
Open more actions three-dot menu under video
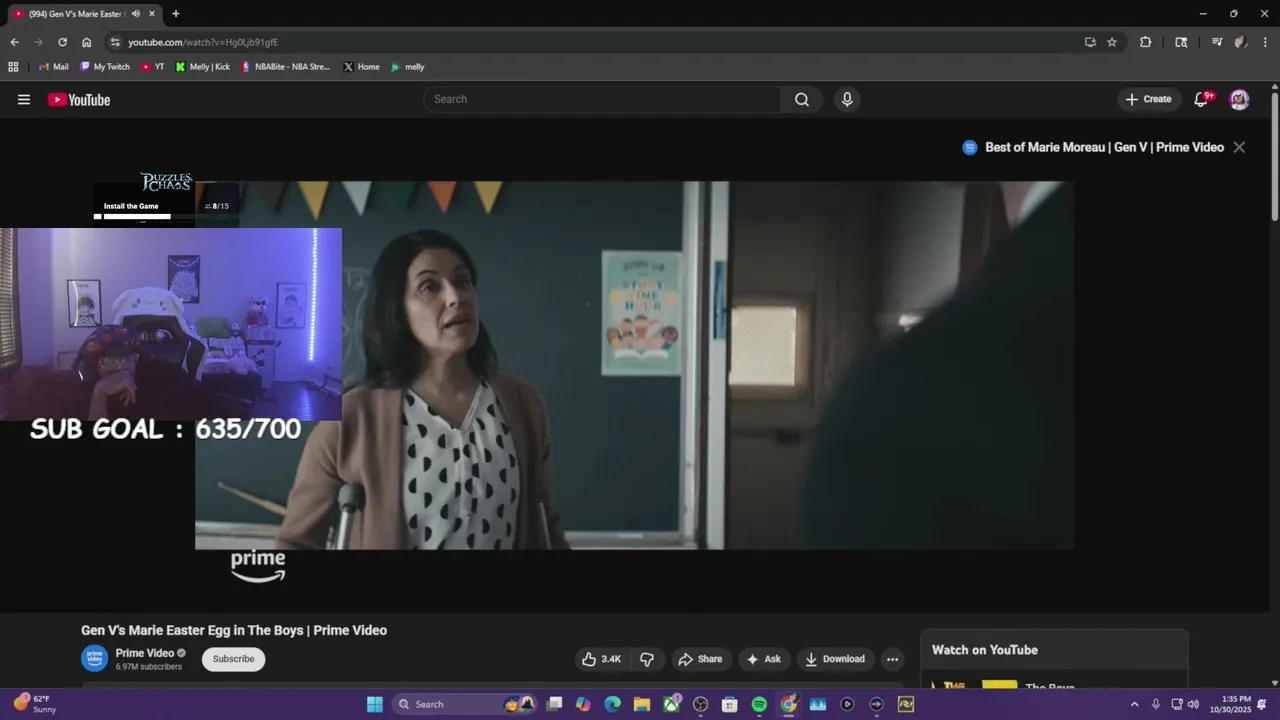[x=892, y=659]
